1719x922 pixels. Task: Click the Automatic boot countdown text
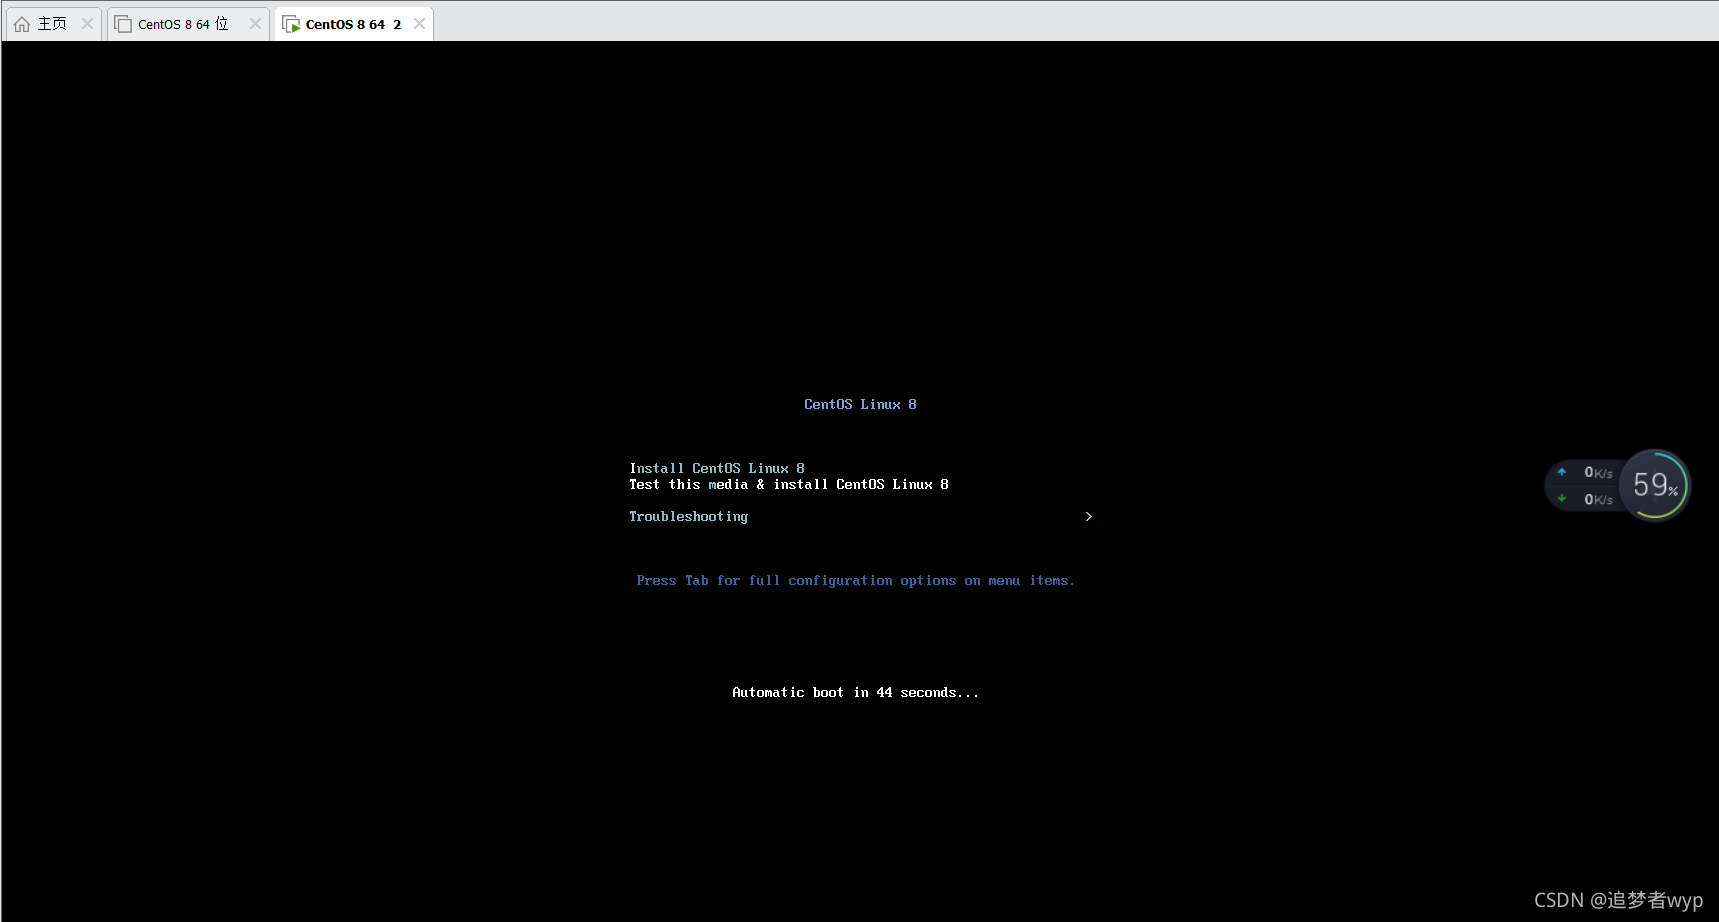(x=855, y=693)
